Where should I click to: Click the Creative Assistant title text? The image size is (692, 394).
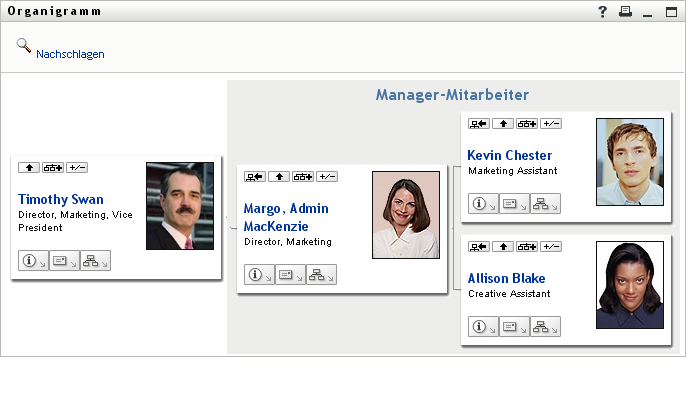pyautogui.click(x=509, y=294)
